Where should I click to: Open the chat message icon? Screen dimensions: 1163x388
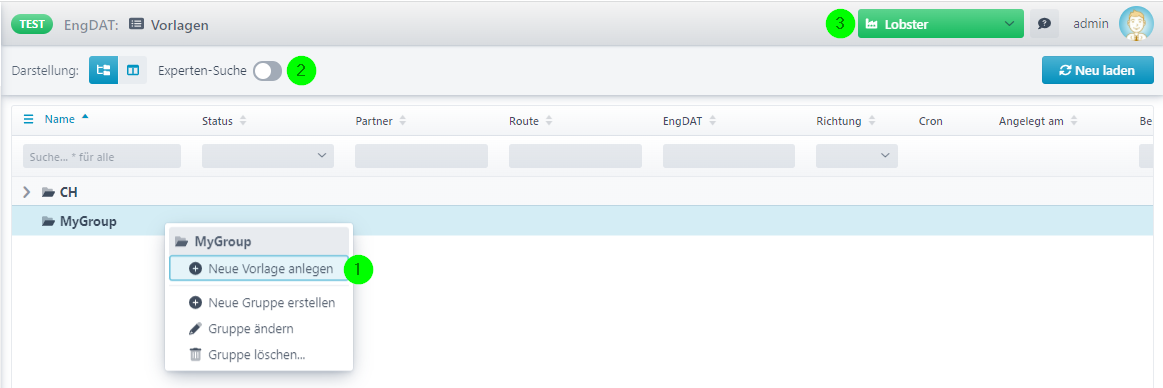pyautogui.click(x=1044, y=24)
